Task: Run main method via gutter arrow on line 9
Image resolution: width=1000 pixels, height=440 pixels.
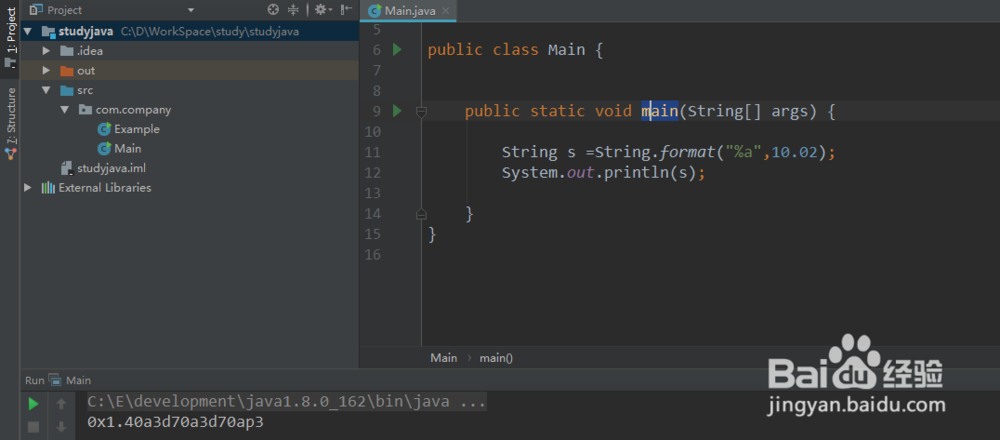Action: coord(397,111)
